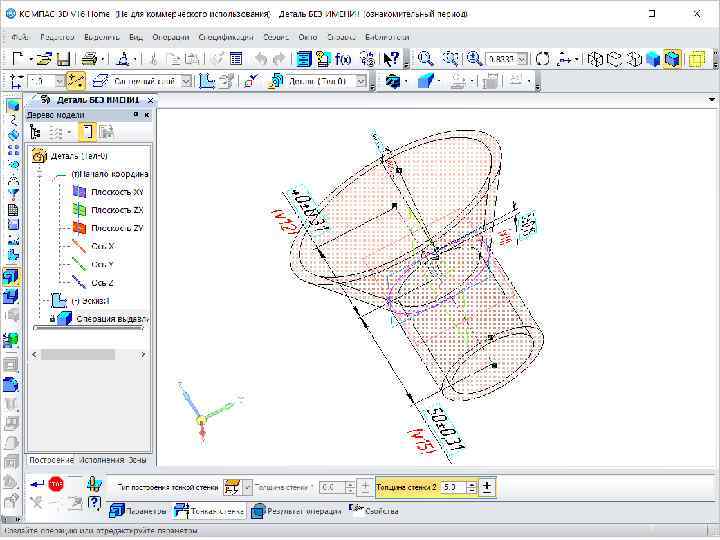Click the context help question-mark icon
This screenshot has height=540, width=720.
[x=393, y=59]
